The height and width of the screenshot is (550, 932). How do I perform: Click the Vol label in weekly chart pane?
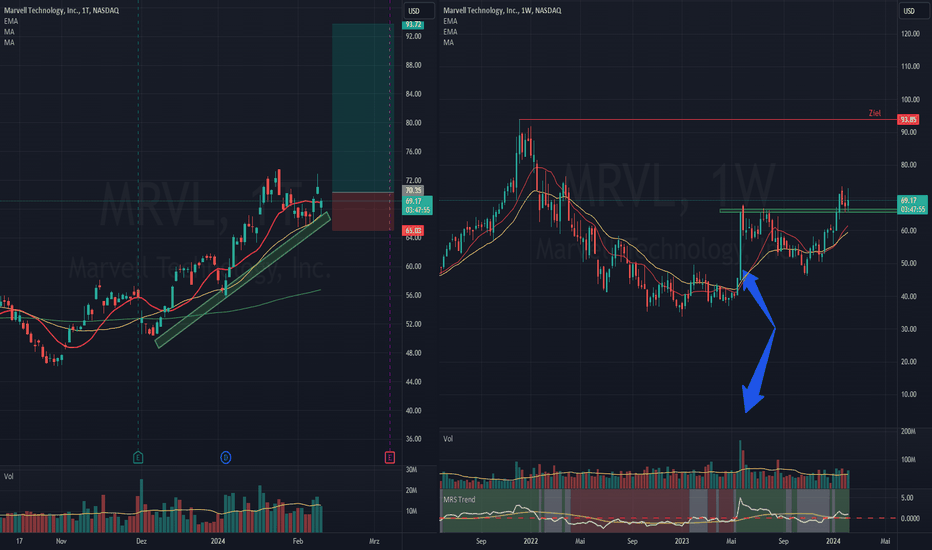[x=448, y=439]
